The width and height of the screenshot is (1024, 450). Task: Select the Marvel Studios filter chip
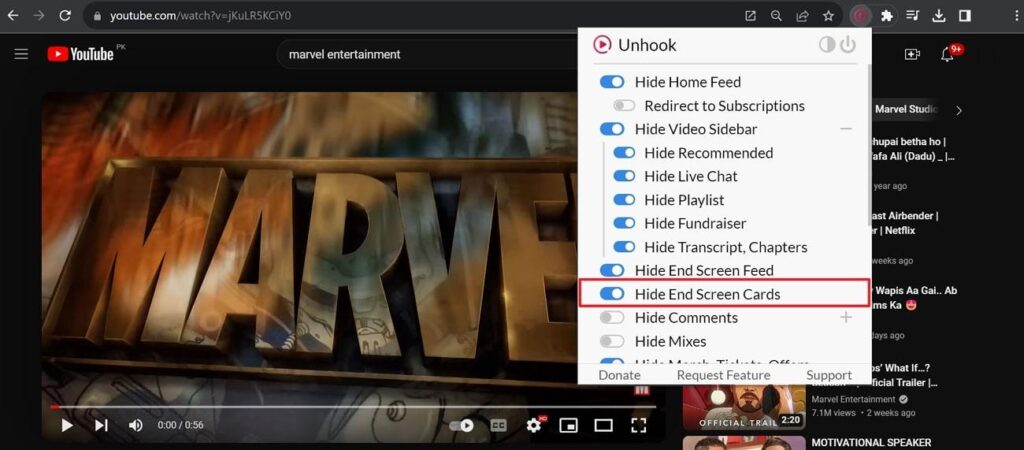click(906, 110)
